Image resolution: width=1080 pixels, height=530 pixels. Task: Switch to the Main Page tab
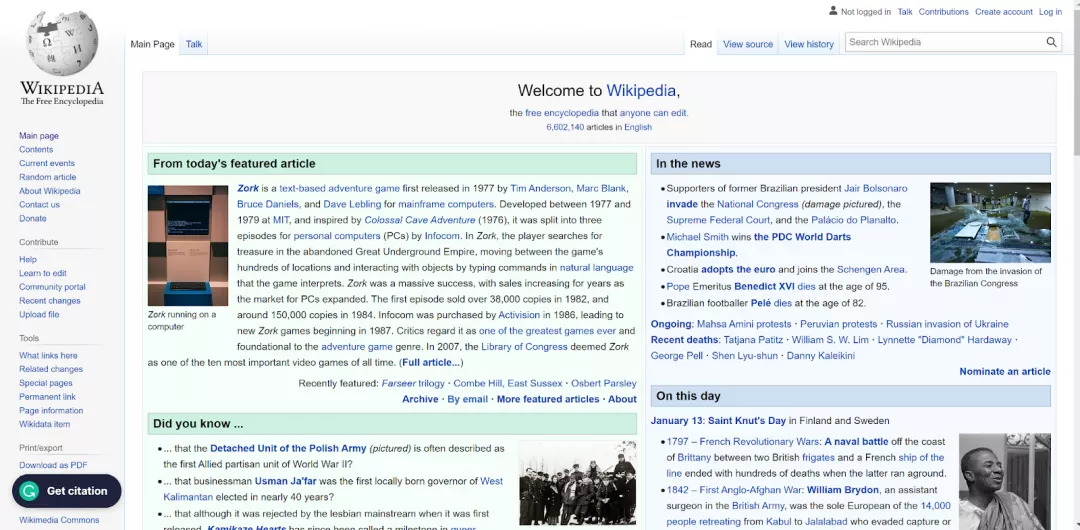click(152, 44)
